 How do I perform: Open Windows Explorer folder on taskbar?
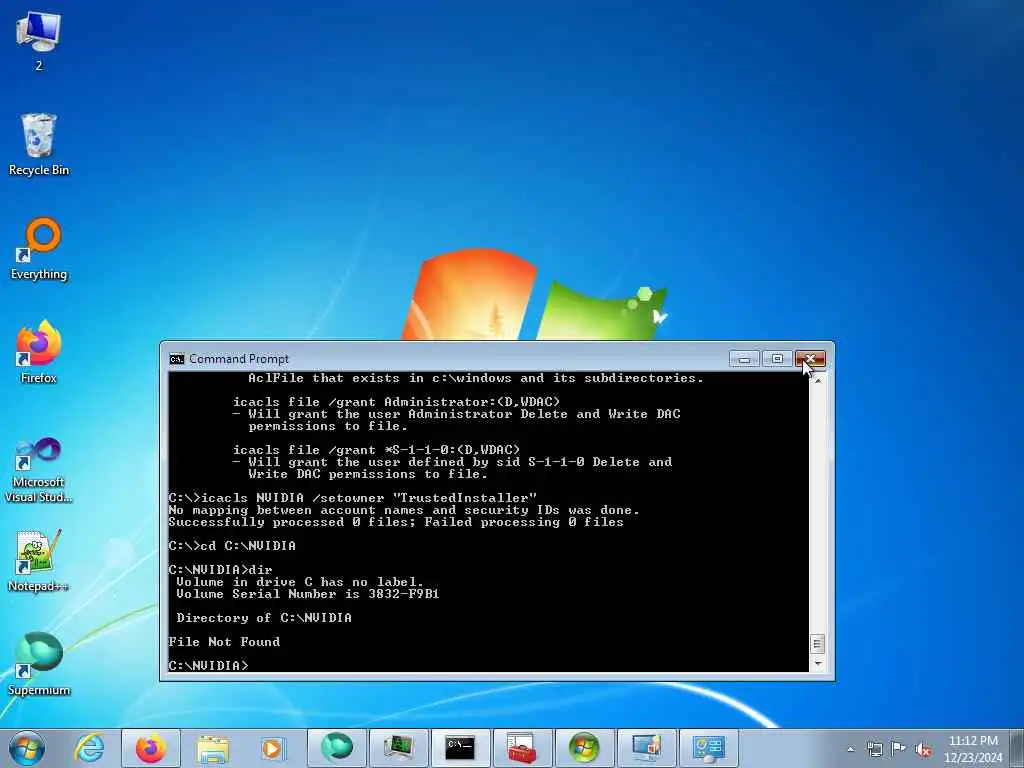click(213, 748)
